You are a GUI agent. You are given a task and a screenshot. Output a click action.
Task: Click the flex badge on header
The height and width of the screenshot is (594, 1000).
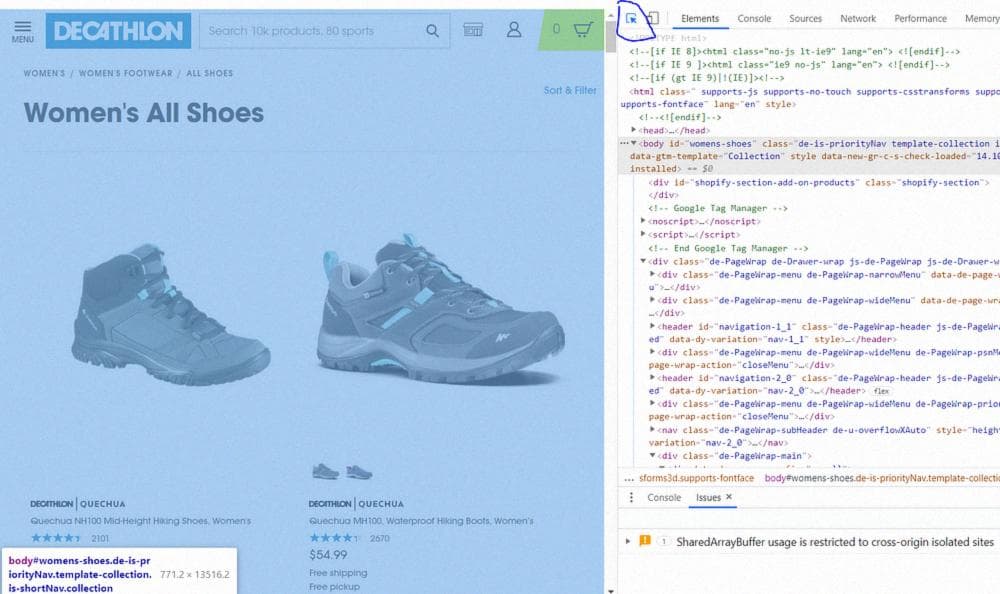(881, 391)
